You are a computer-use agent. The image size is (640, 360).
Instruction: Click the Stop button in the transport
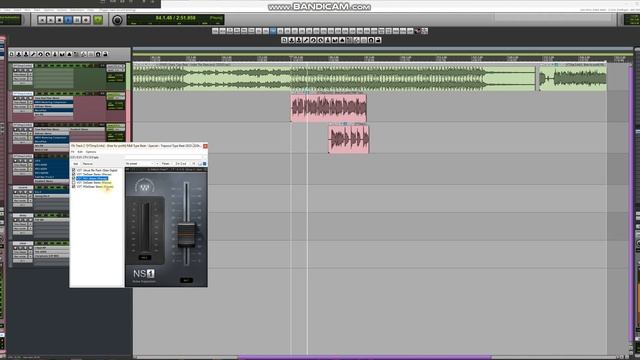click(x=60, y=20)
